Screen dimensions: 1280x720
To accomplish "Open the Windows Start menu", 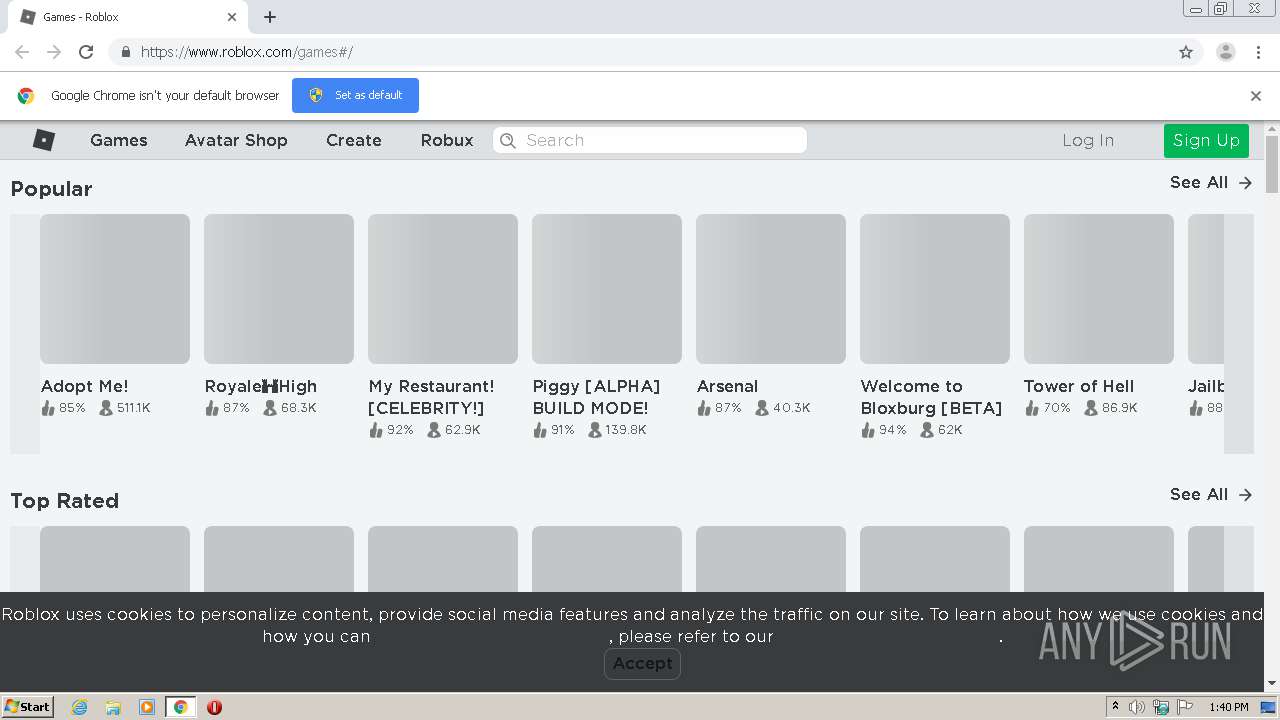I will pos(27,706).
